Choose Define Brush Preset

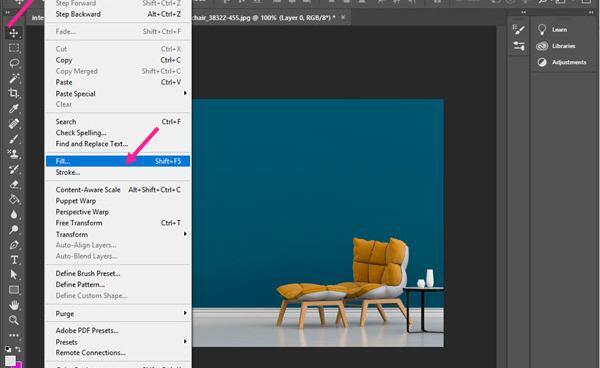coord(118,274)
